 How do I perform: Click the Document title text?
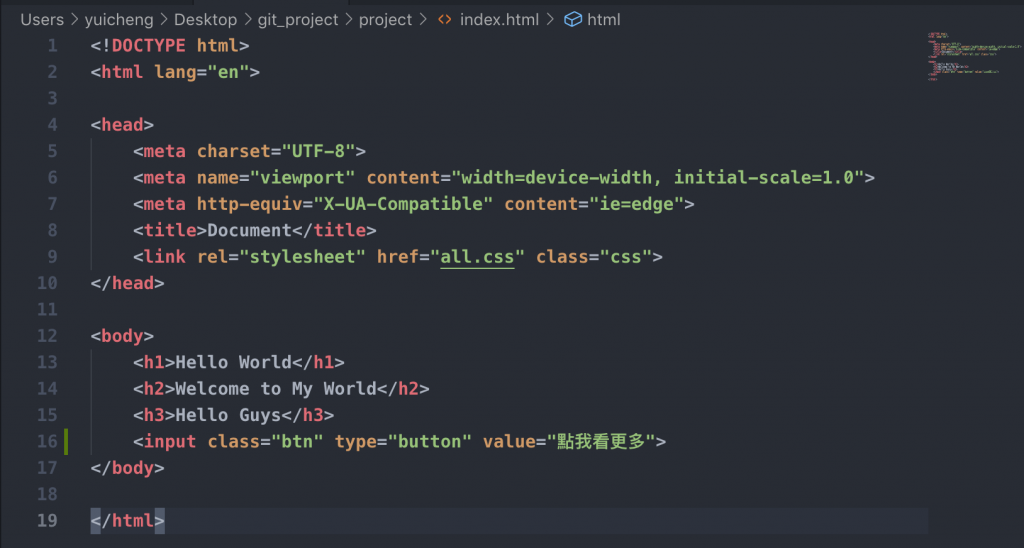point(249,230)
